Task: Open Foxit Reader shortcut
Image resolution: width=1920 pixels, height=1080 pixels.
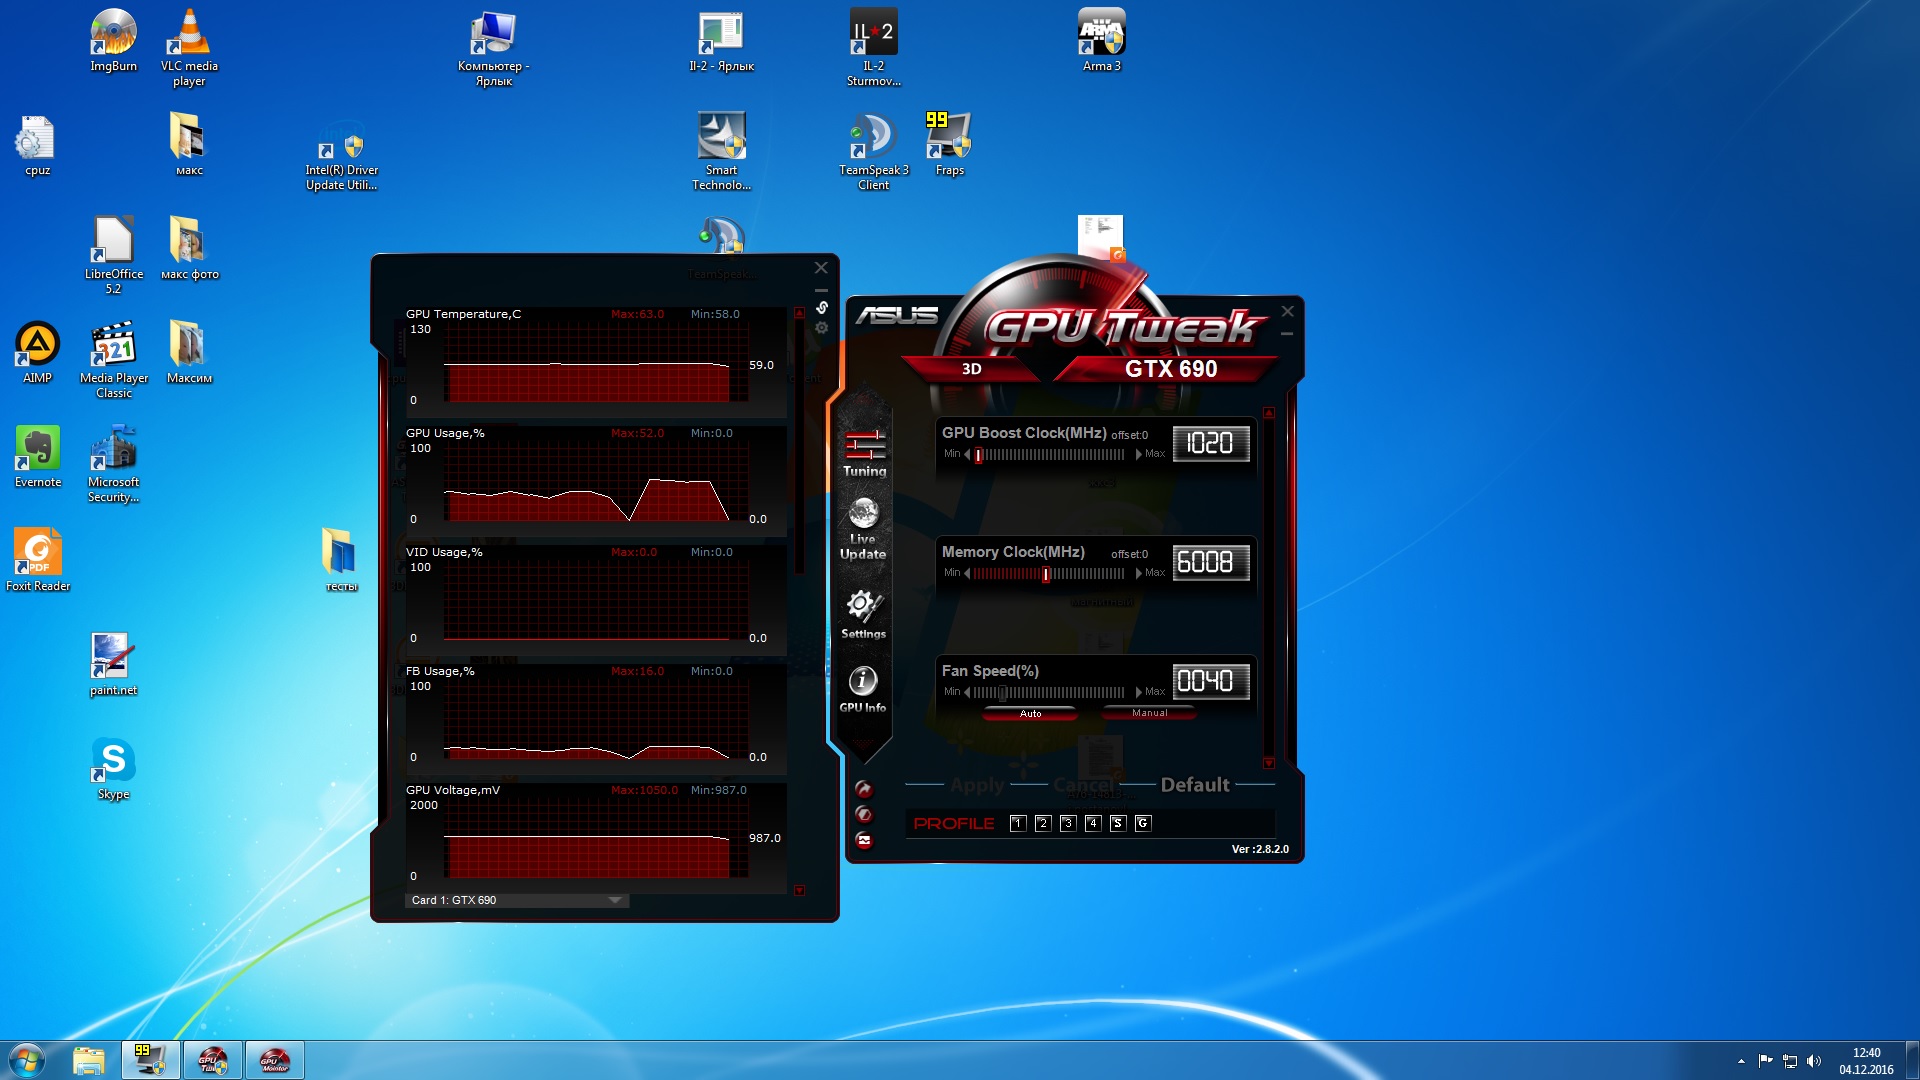Action: (38, 560)
